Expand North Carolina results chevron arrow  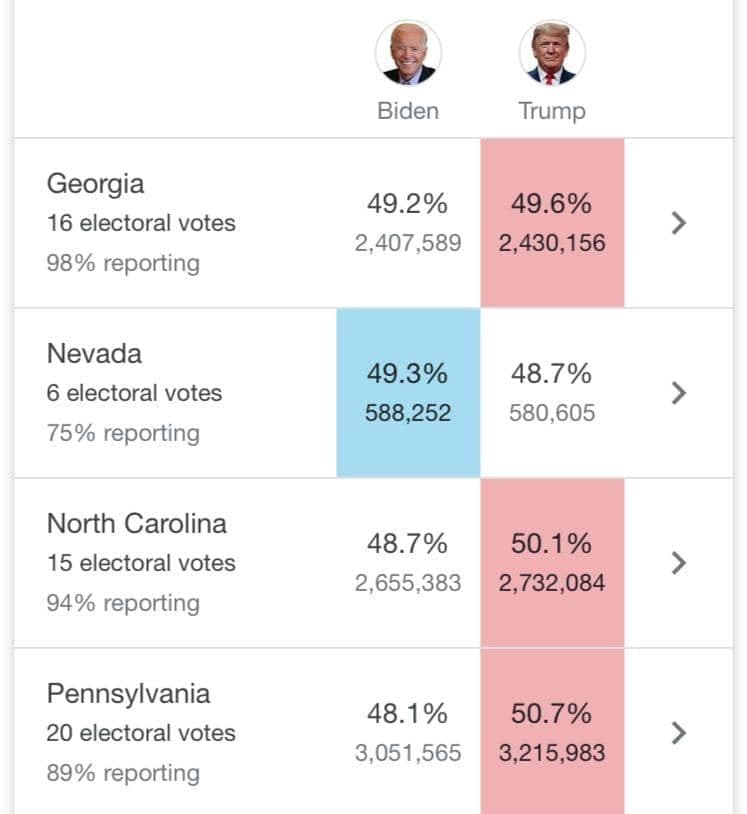[x=678, y=563]
